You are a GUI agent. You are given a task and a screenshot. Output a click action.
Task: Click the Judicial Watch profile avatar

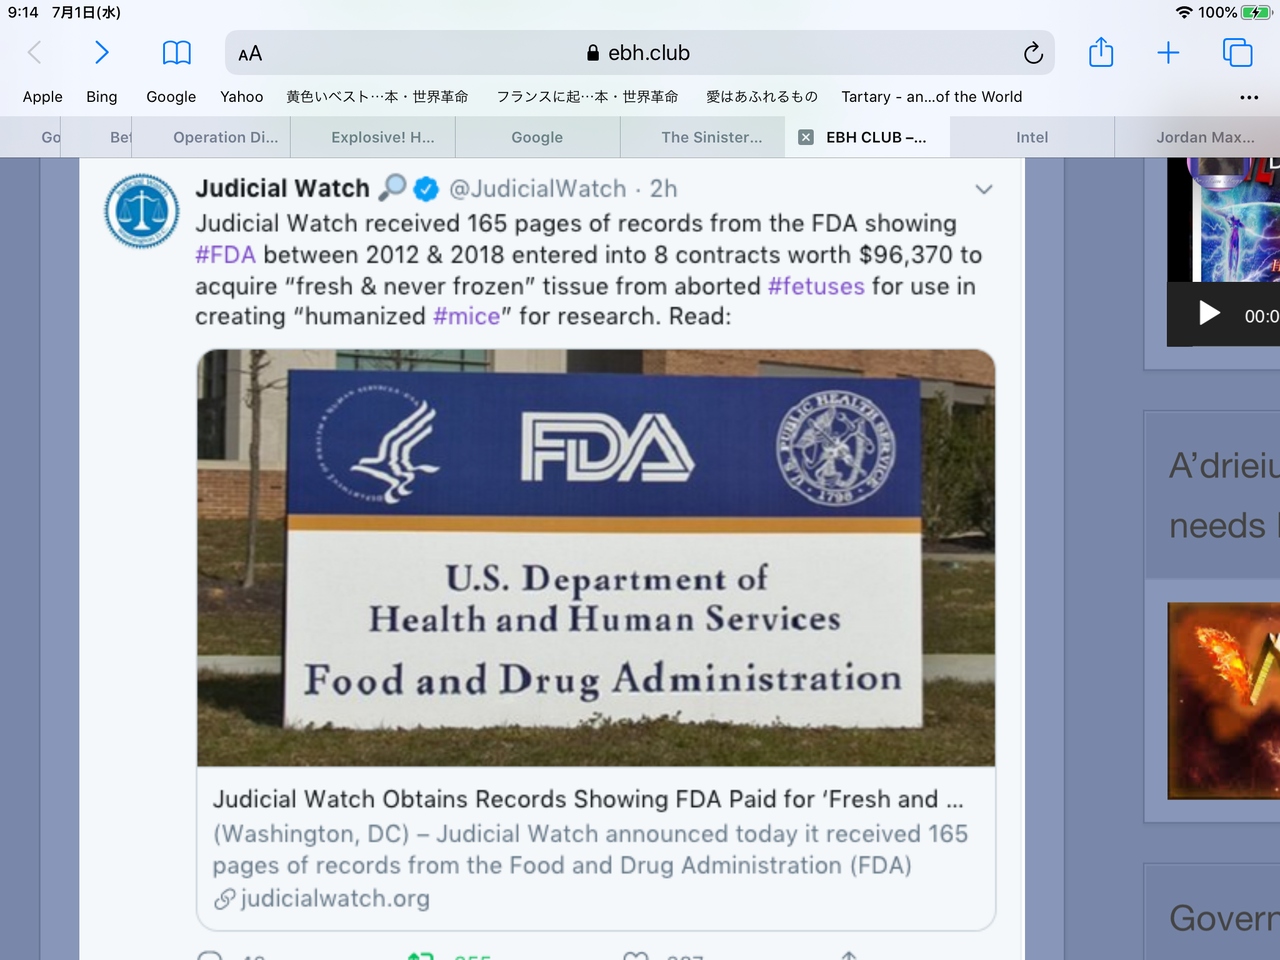click(x=142, y=211)
